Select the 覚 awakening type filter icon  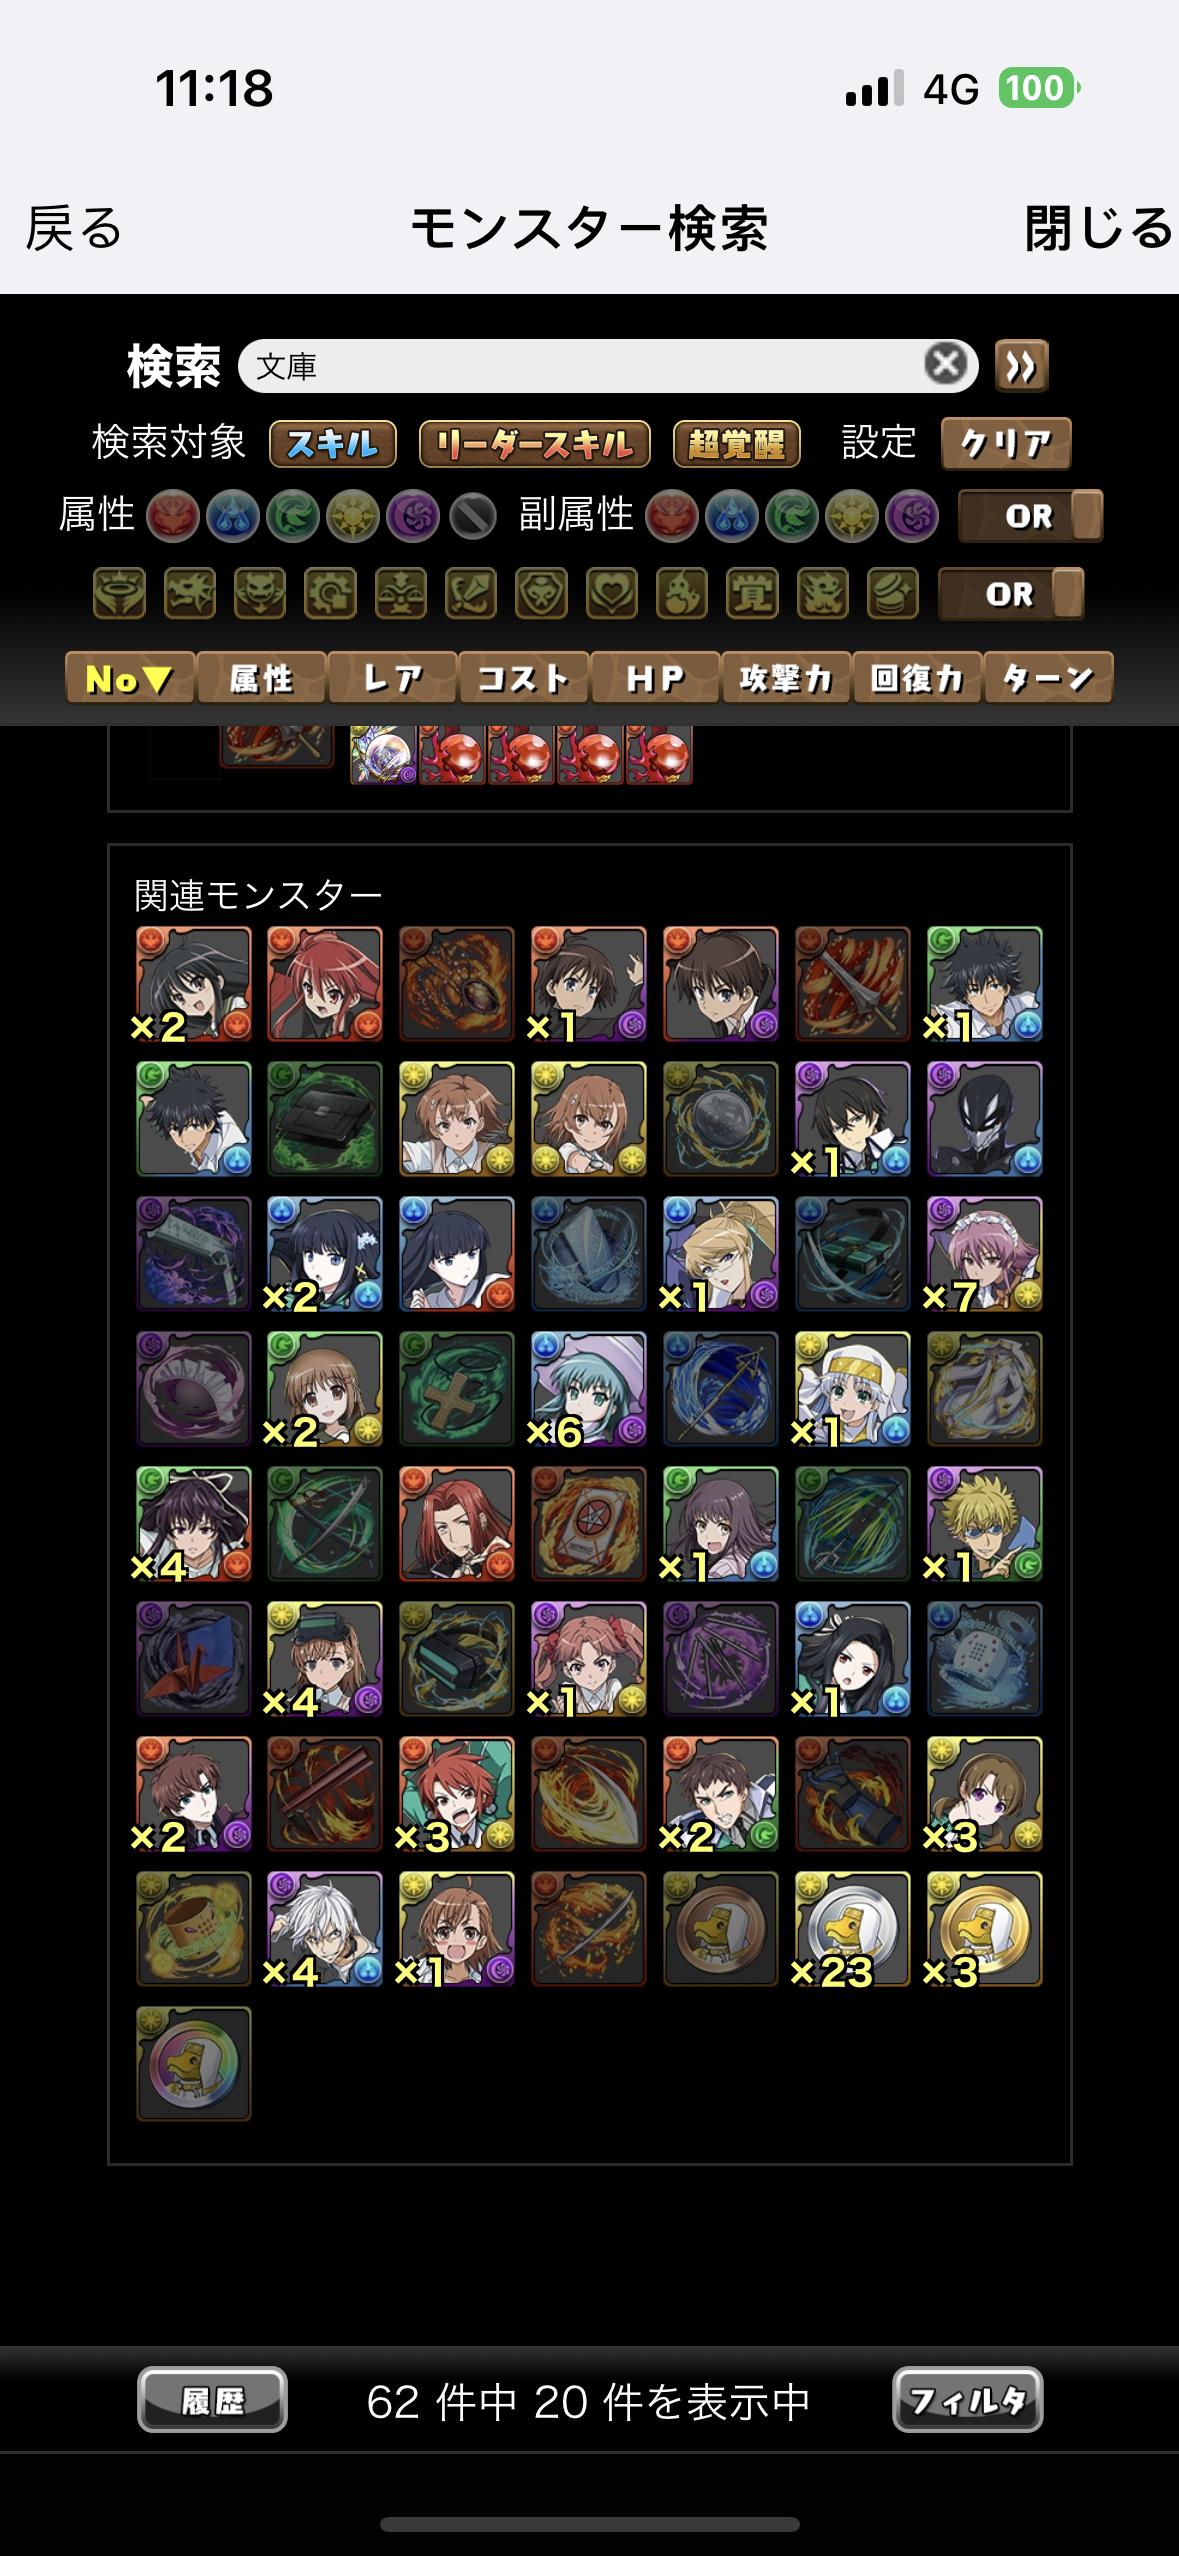[752, 594]
